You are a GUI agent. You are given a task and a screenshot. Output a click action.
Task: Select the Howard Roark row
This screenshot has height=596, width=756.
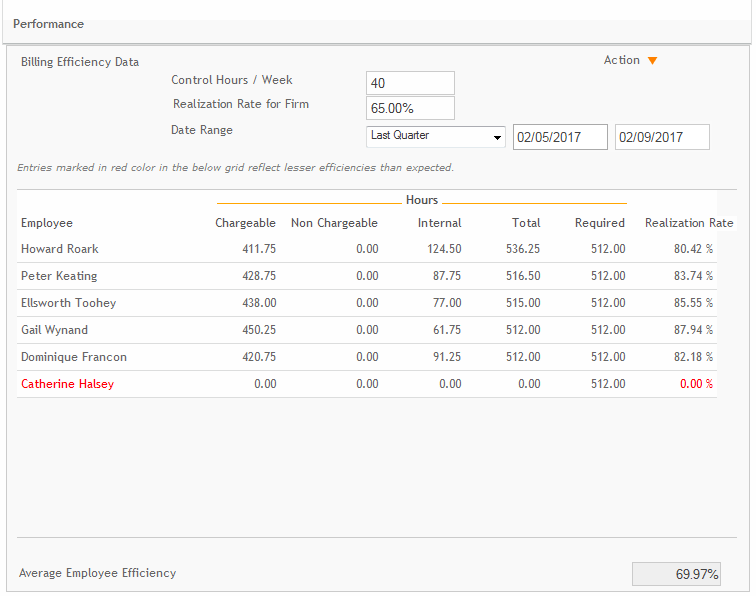click(367, 249)
